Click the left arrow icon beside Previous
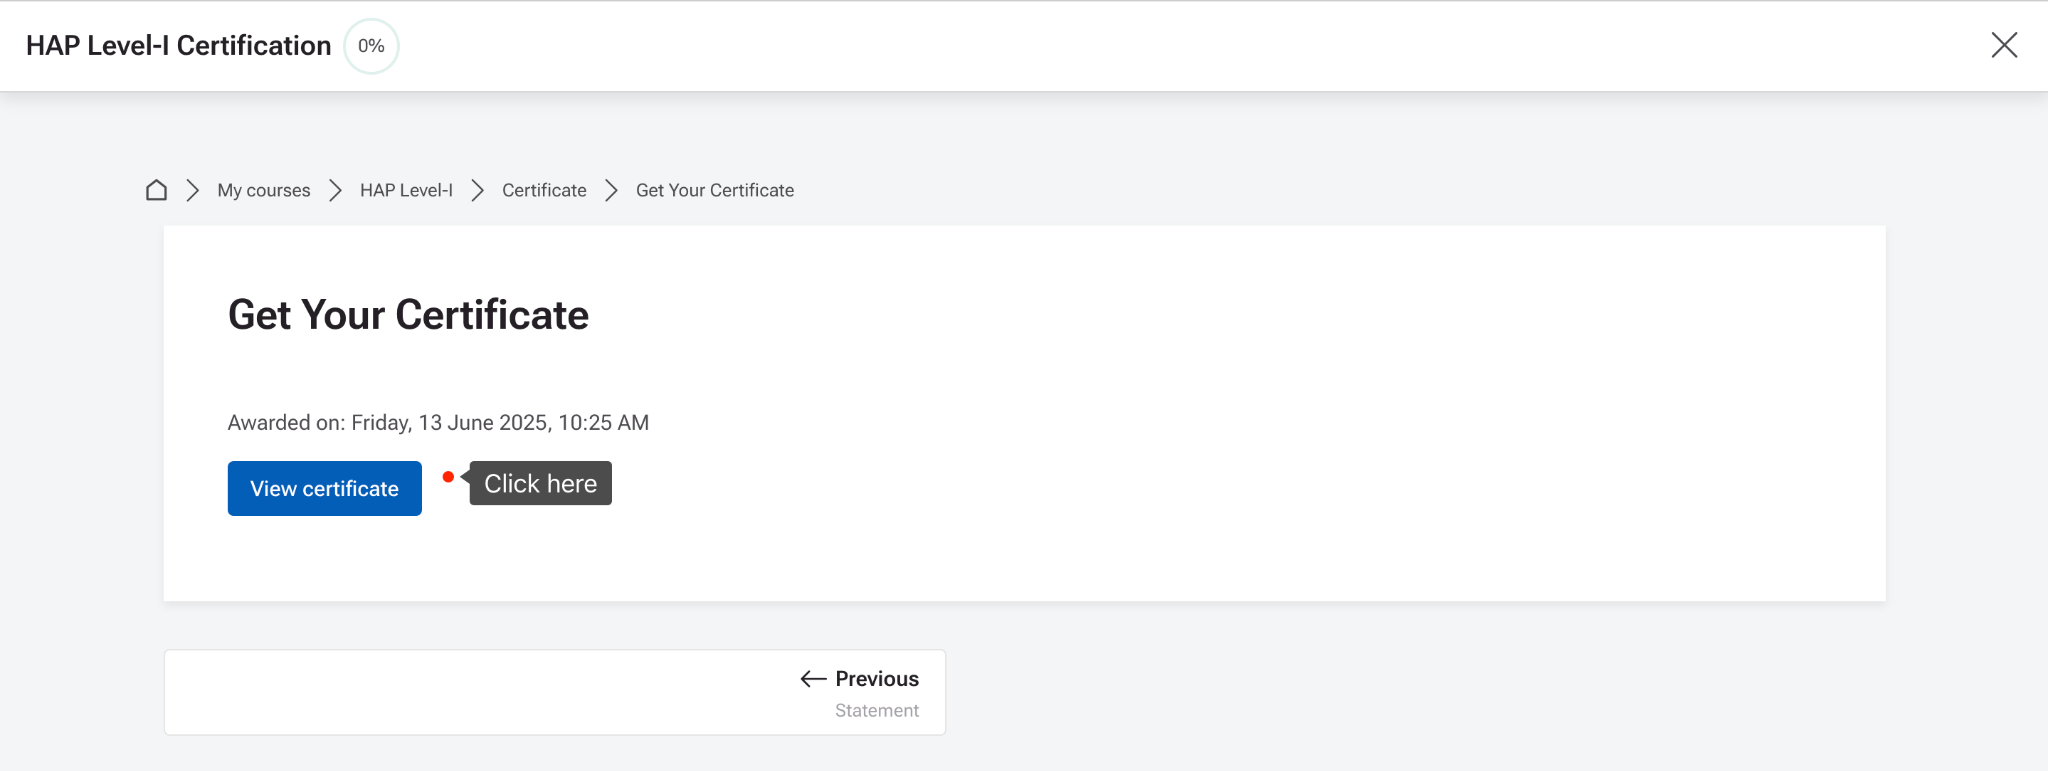This screenshot has height=771, width=2048. point(813,679)
